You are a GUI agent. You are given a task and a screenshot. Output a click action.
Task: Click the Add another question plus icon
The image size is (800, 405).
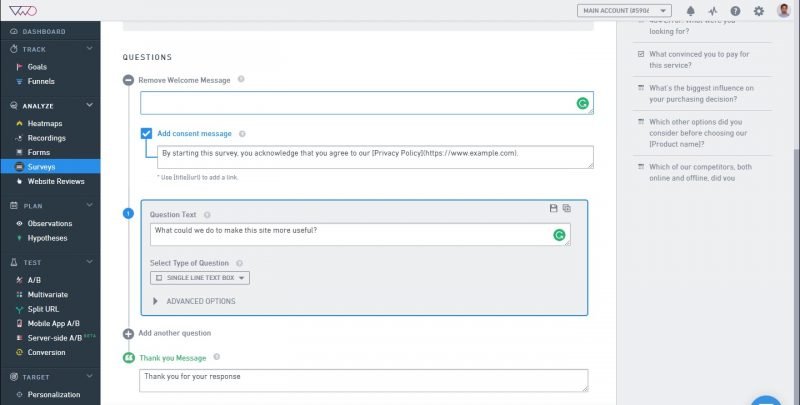coord(128,334)
